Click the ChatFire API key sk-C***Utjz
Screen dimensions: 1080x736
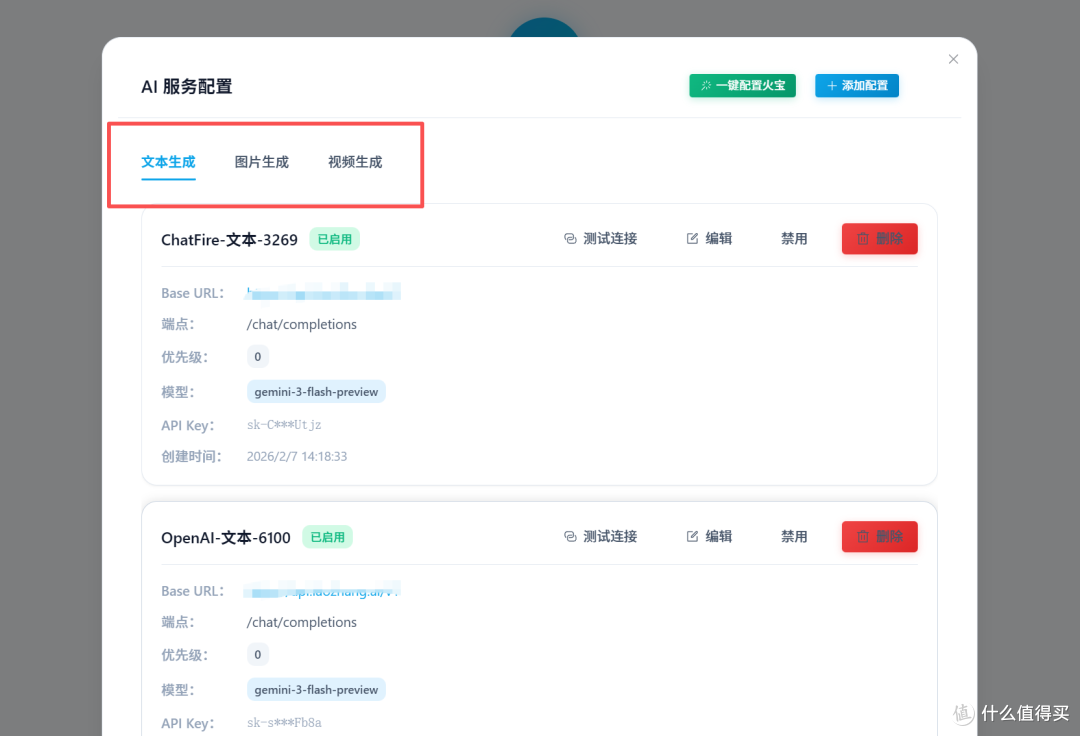284,425
